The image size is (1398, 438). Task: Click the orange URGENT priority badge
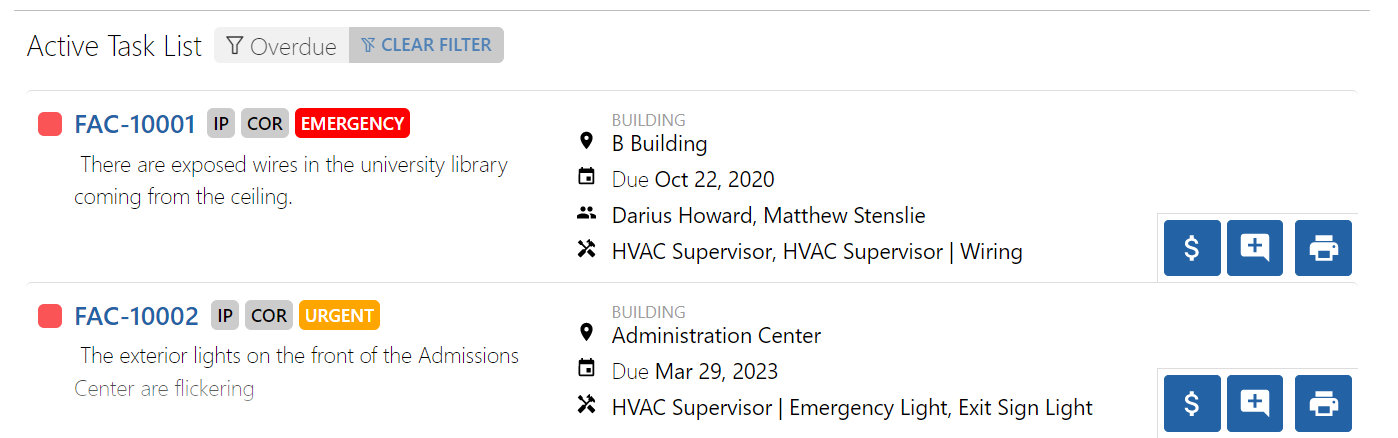[339, 316]
